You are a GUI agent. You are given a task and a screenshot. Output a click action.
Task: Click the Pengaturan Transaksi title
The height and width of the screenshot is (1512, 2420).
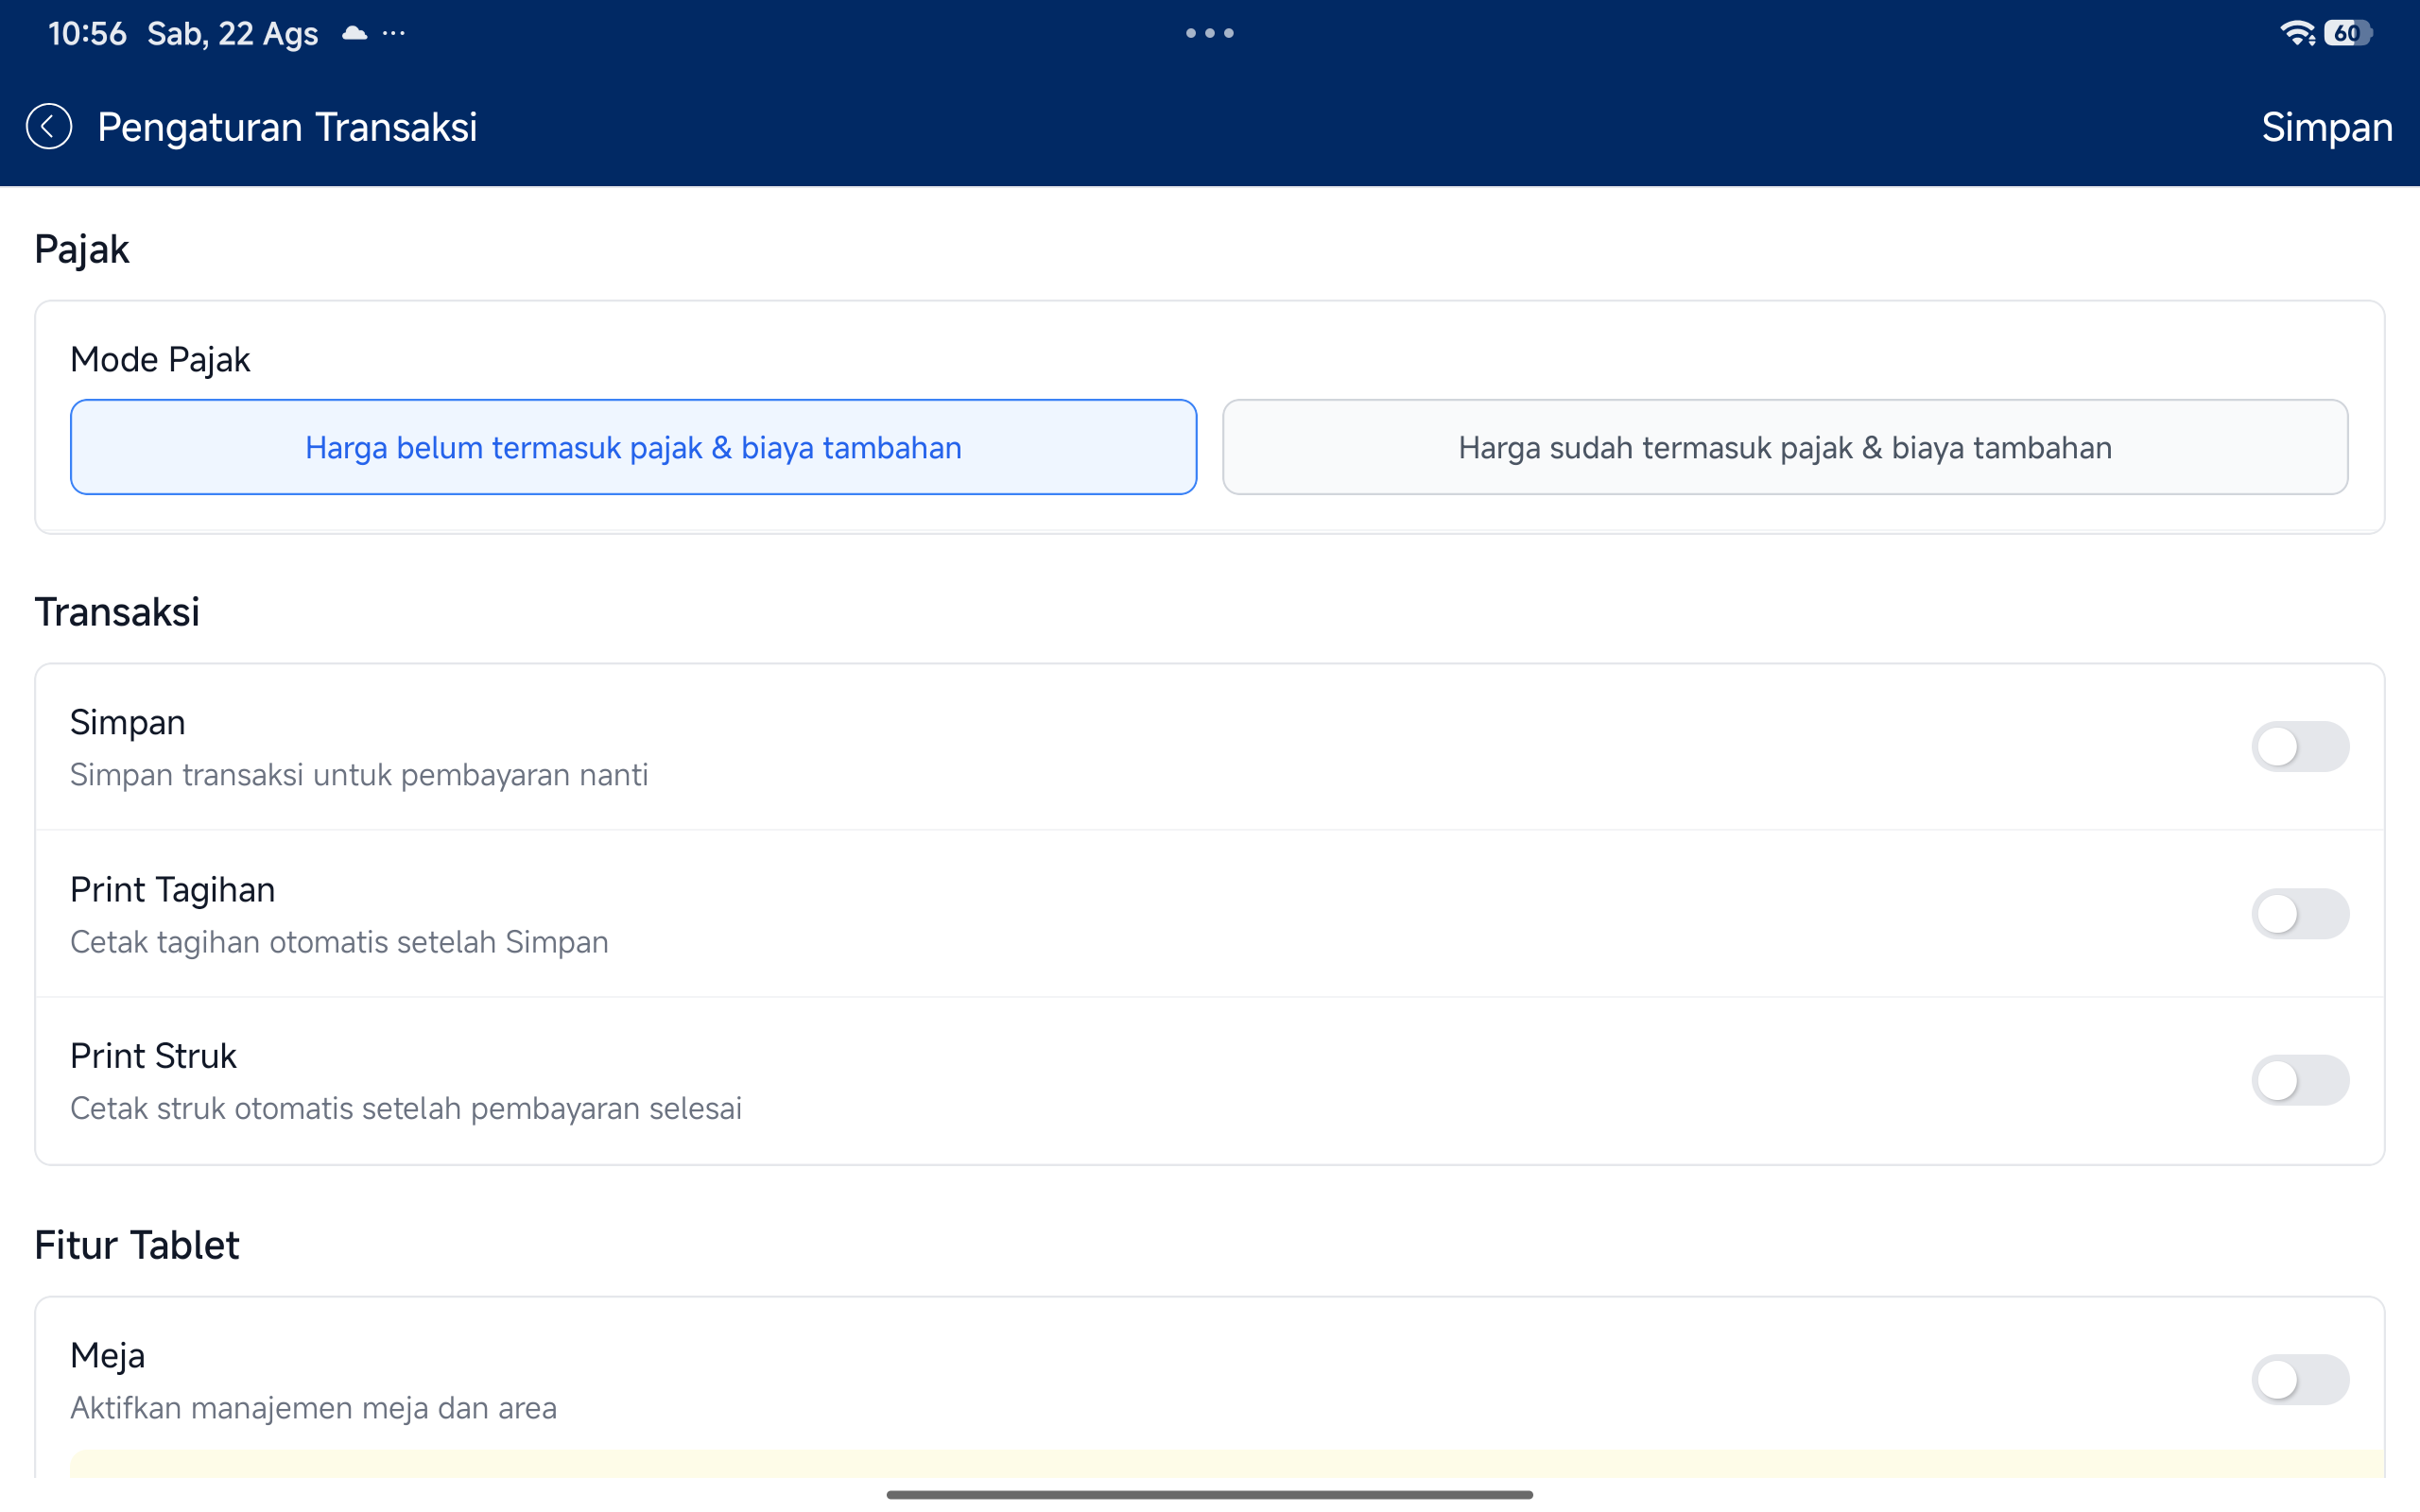287,127
